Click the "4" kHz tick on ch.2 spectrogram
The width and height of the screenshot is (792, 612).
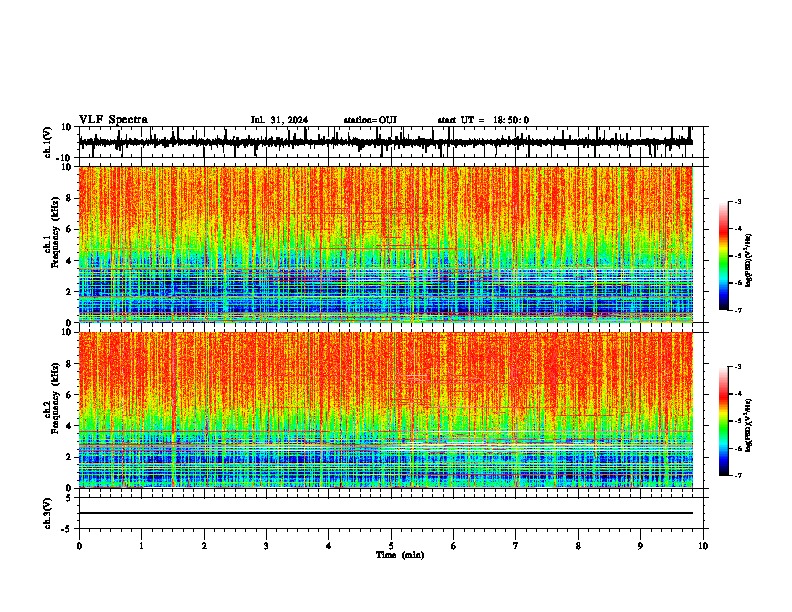pyautogui.click(x=69, y=426)
